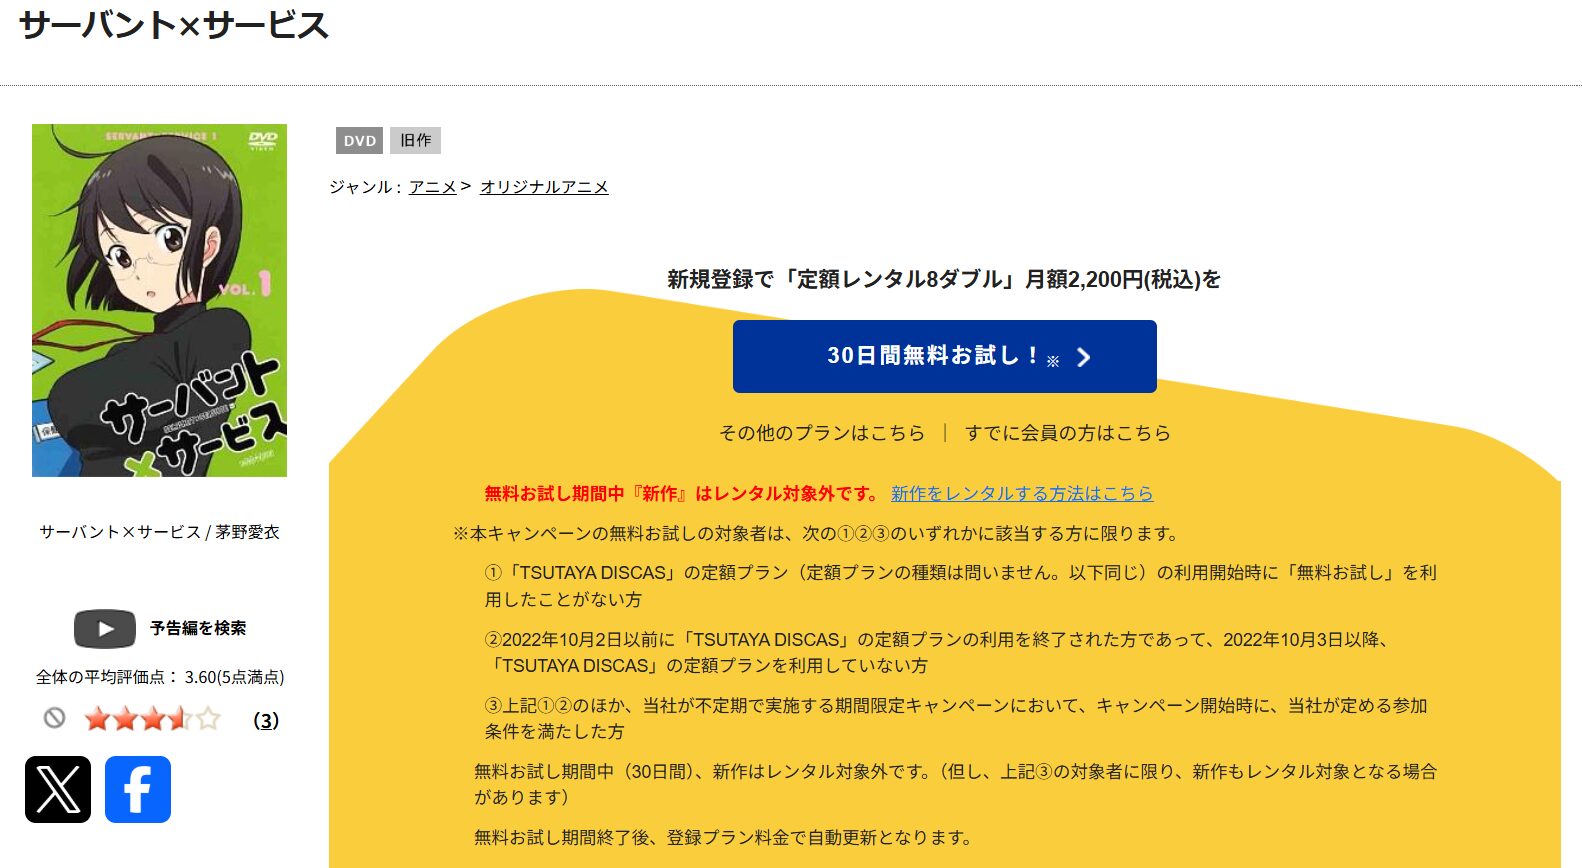Viewport: 1582px width, 868px height.
Task: Open その他のプランはこちら link
Action: (x=822, y=433)
